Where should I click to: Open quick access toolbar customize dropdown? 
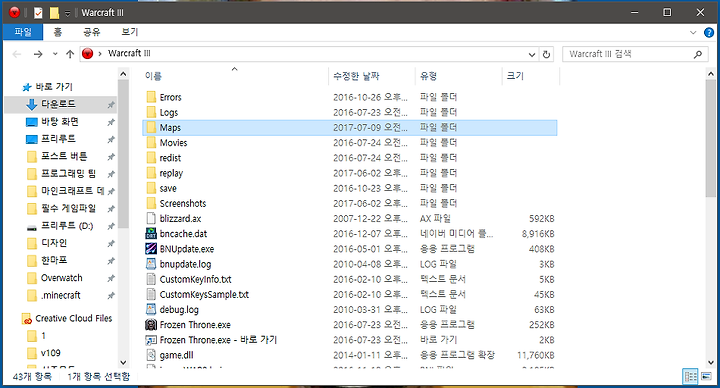pos(68,13)
